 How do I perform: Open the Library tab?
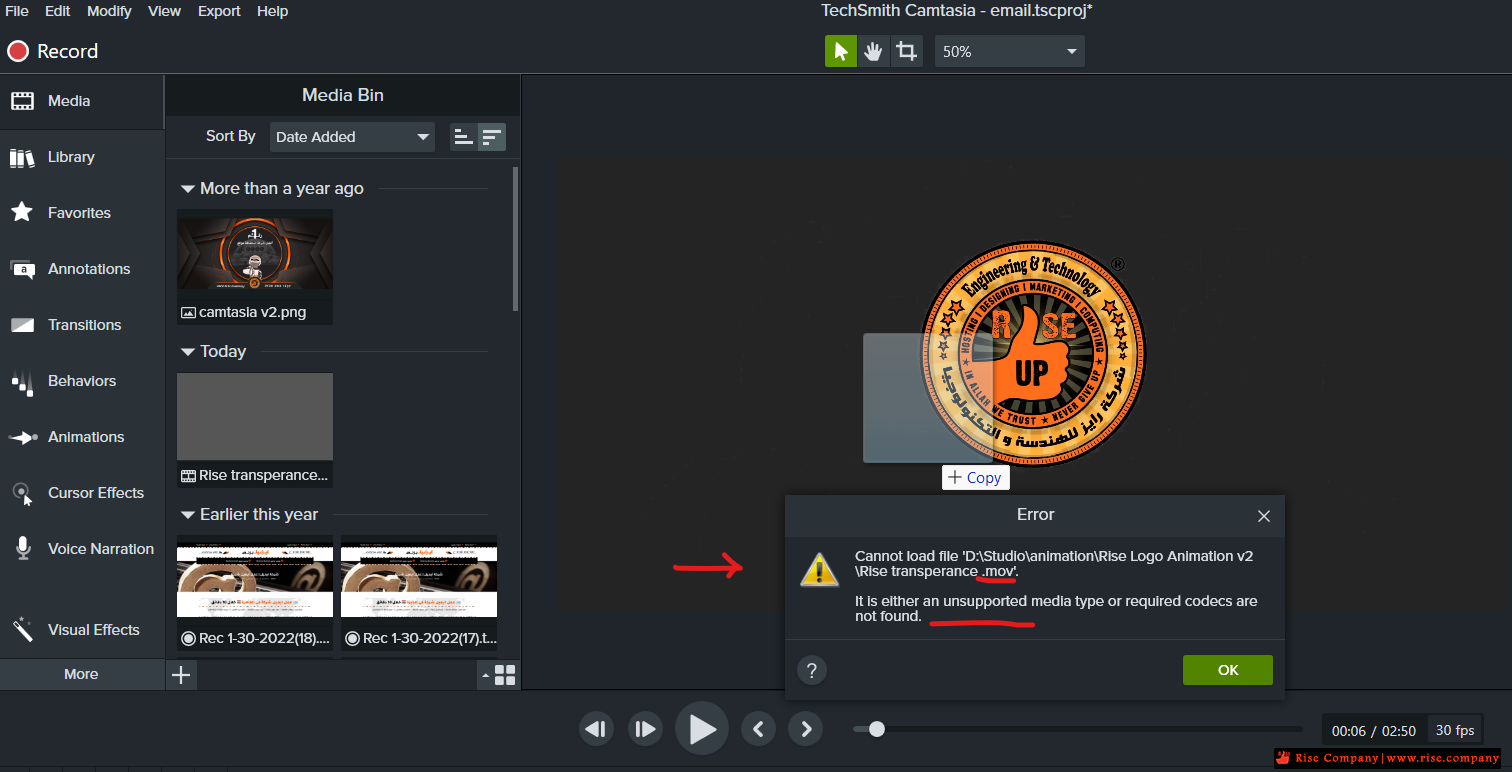[82, 157]
